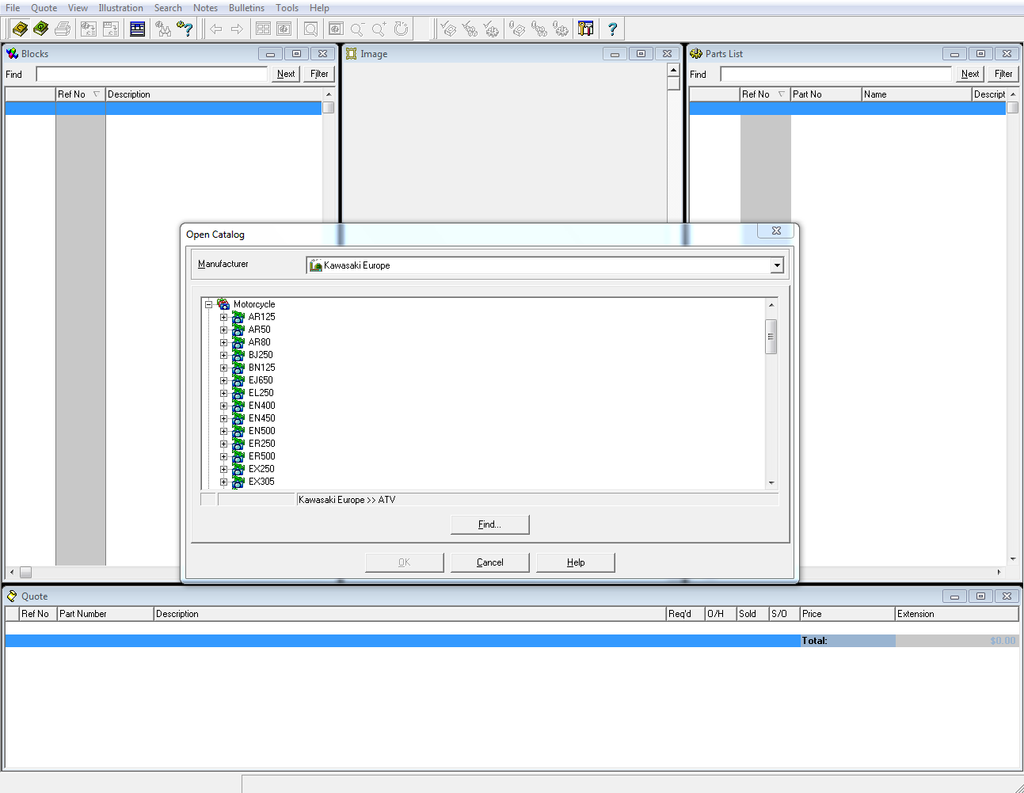Image resolution: width=1024 pixels, height=793 pixels.
Task: Open the Bulletins menu
Action: coord(246,8)
